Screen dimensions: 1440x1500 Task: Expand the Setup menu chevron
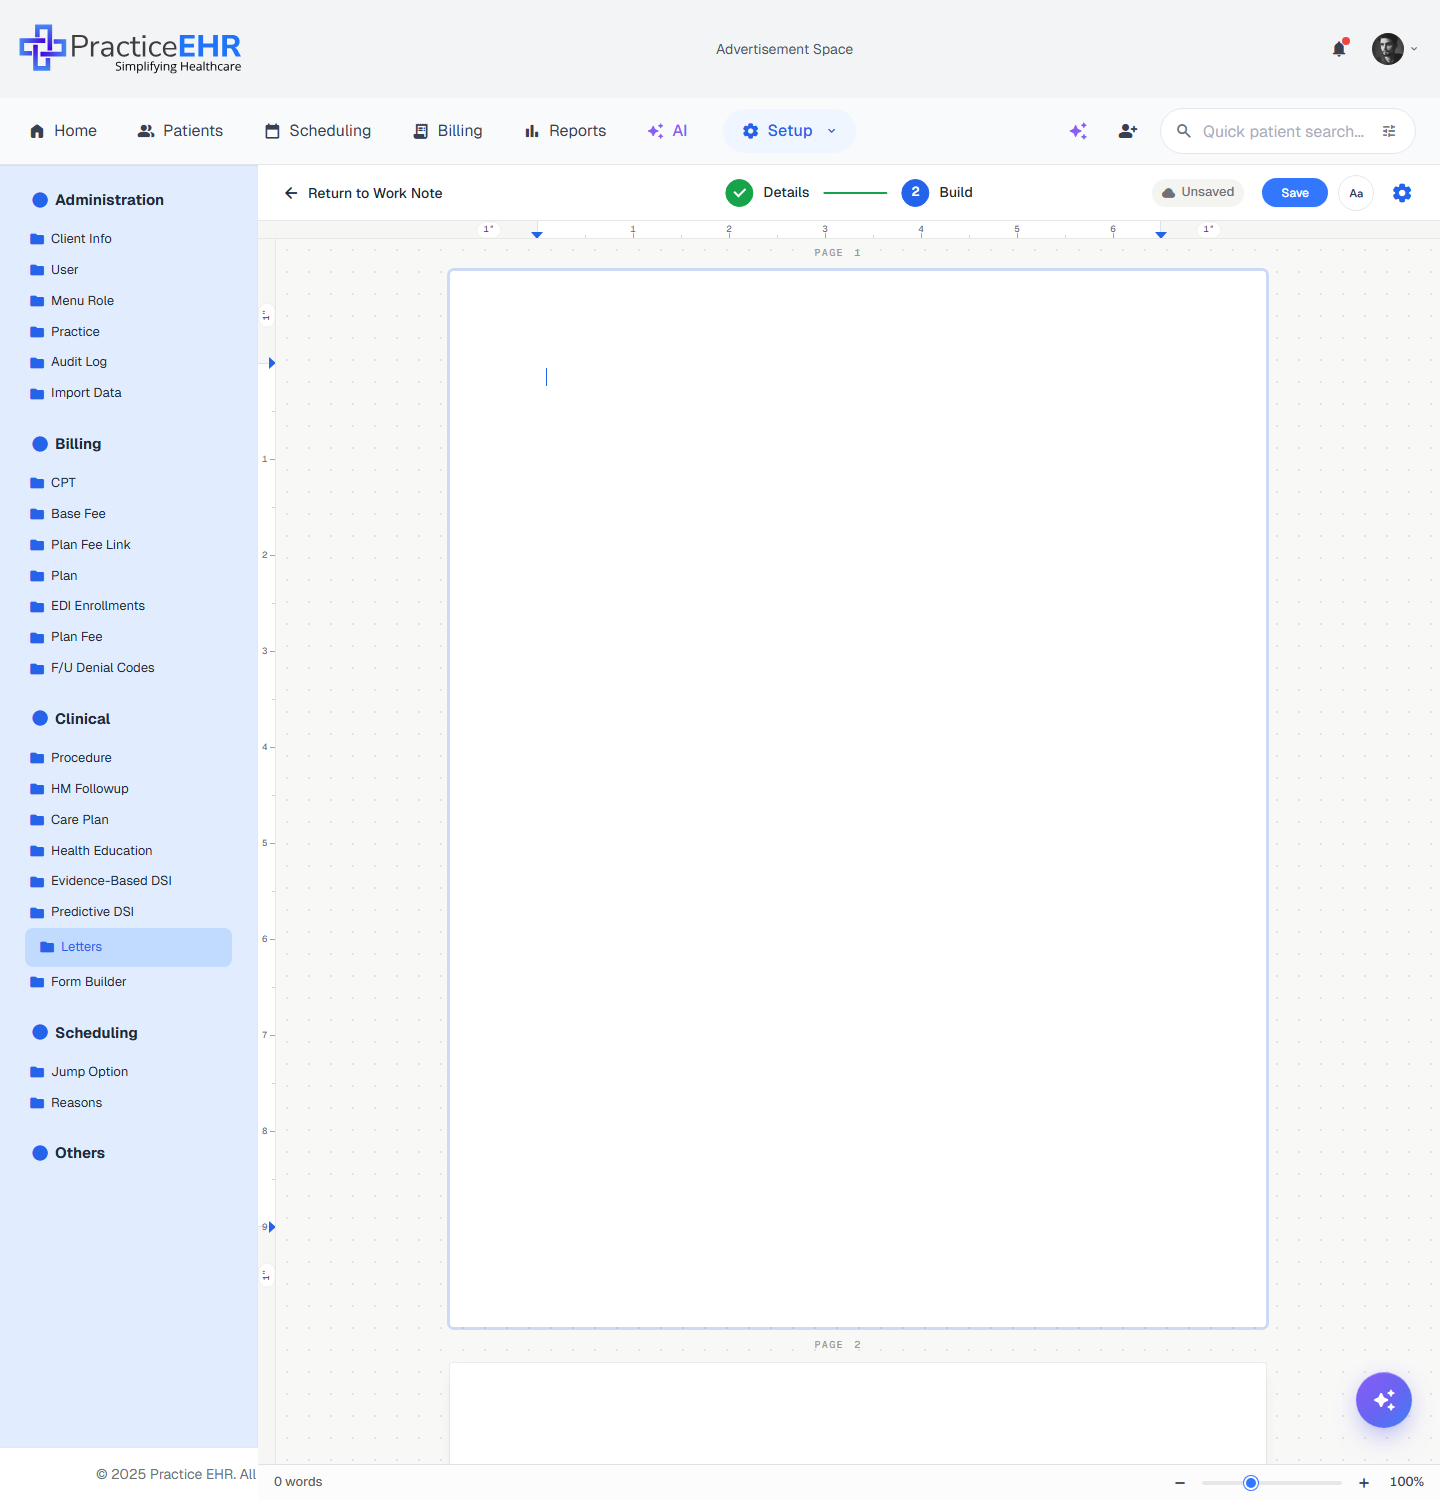[831, 131]
